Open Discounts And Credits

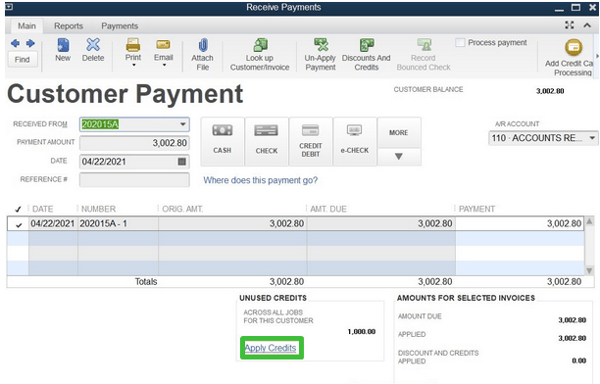click(x=366, y=54)
